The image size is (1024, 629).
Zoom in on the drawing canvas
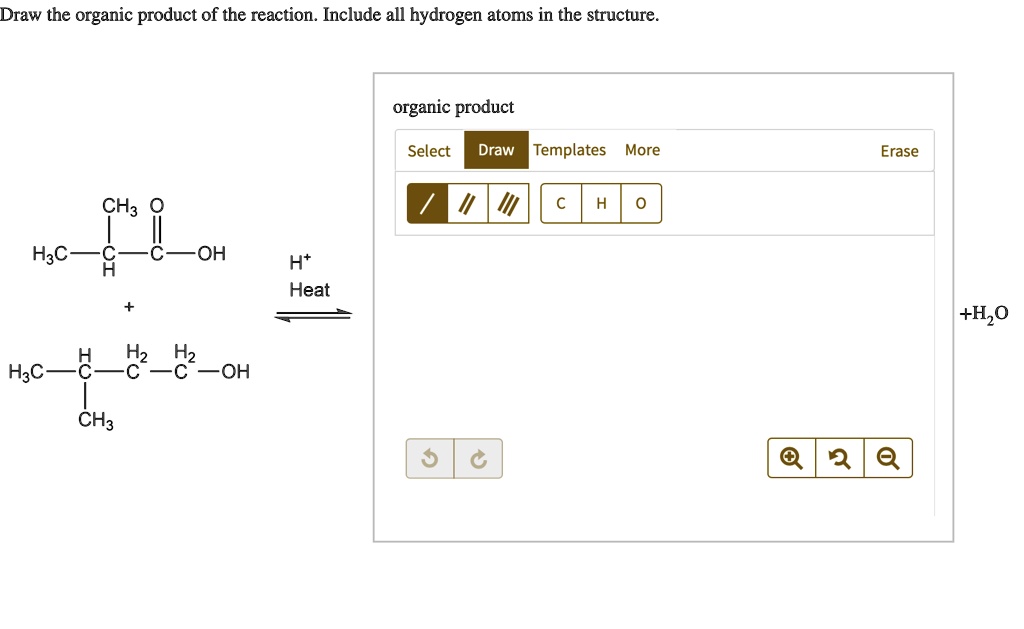click(790, 457)
